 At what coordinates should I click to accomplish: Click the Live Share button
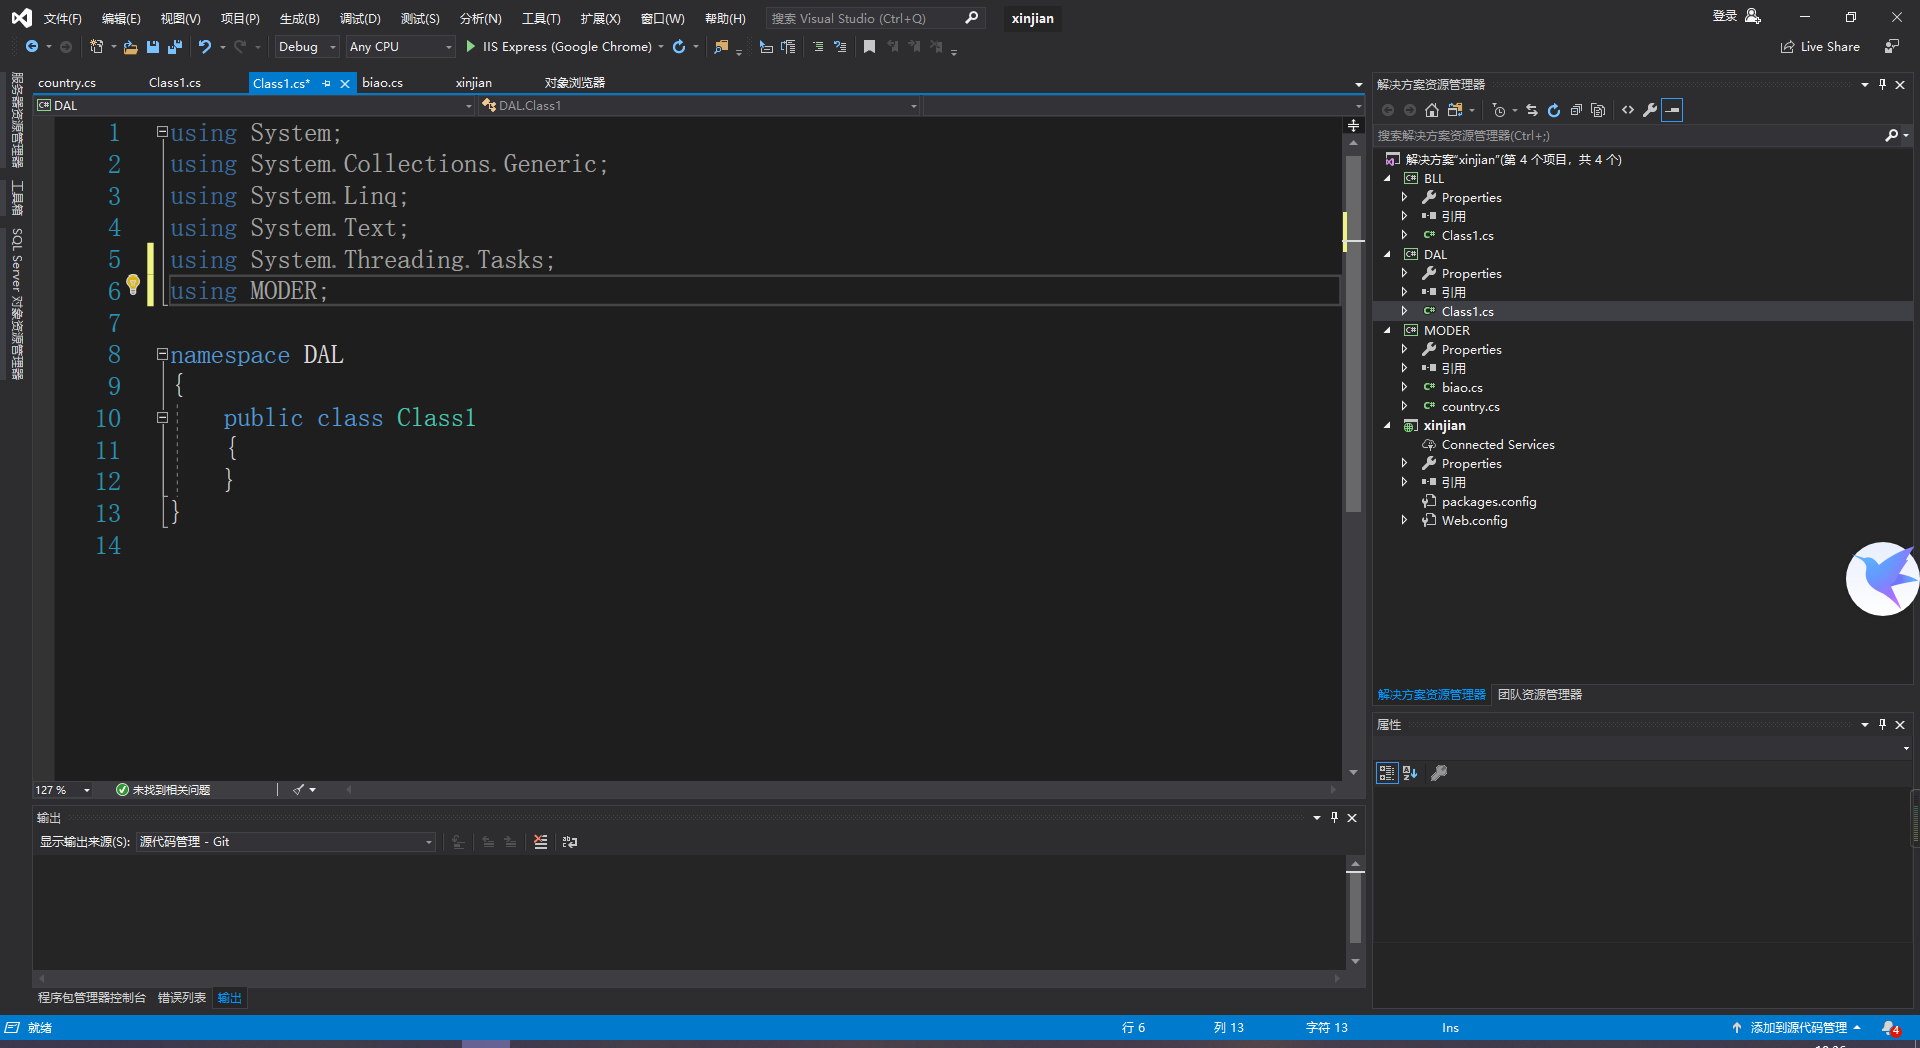click(1820, 47)
